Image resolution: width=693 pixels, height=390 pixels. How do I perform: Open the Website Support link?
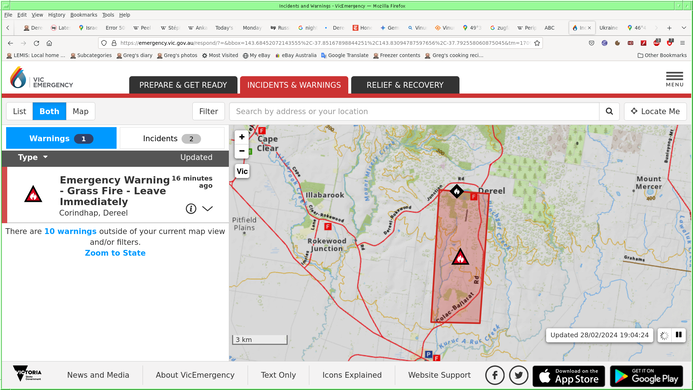coord(439,375)
